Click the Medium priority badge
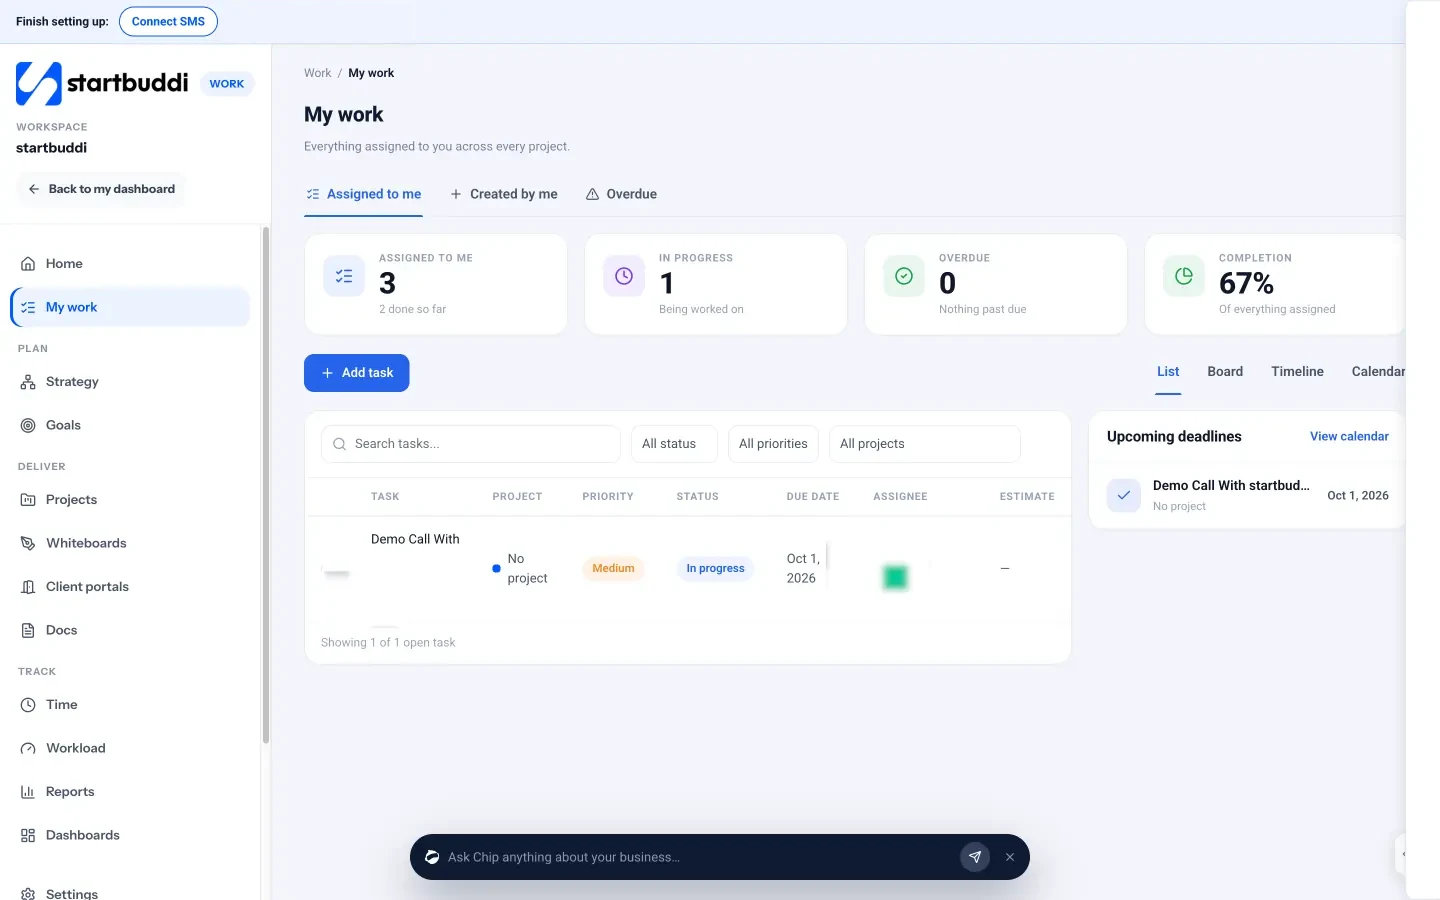The height and width of the screenshot is (900, 1440). tap(613, 568)
